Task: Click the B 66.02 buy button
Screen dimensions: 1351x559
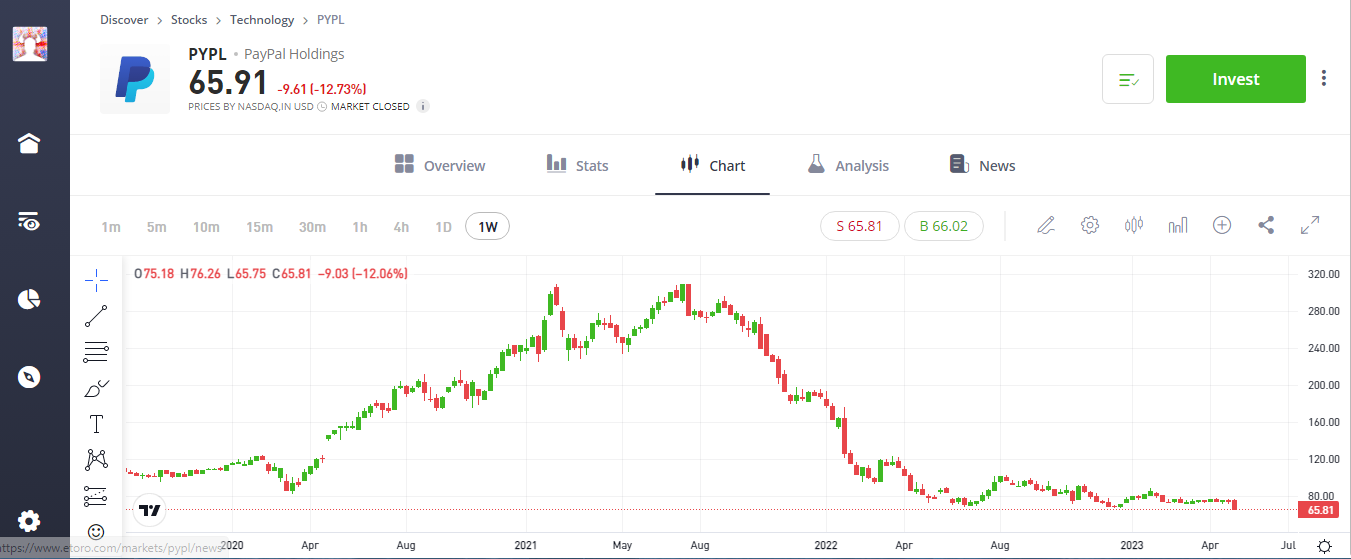Action: tap(943, 226)
